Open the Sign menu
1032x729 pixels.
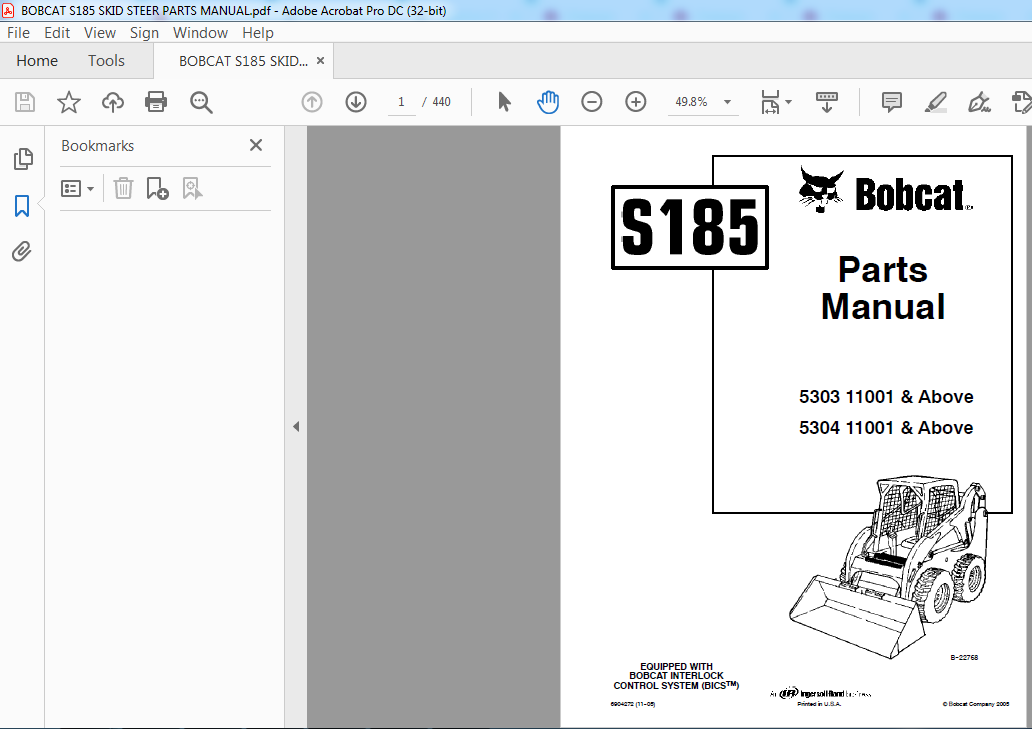pos(144,33)
